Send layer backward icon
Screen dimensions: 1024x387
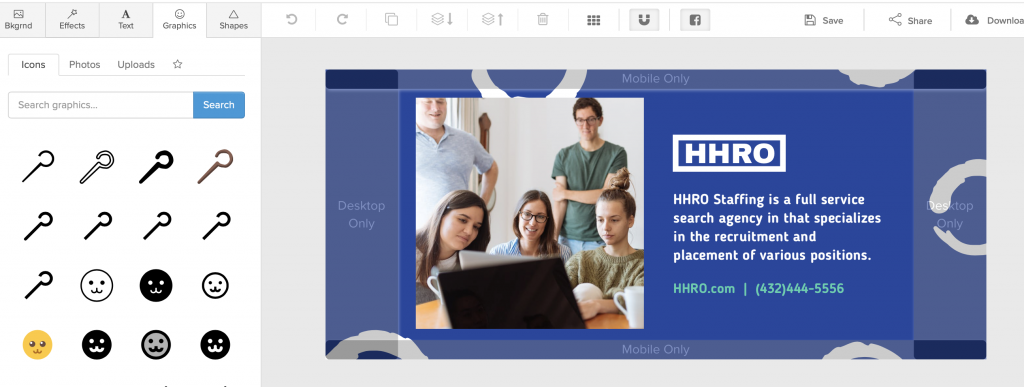click(x=442, y=20)
